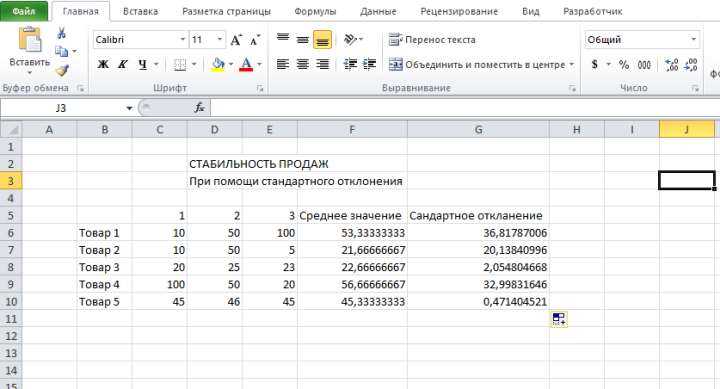Click the Paste (Вставить) clipboard icon
Viewport: 720px width, 389px height.
pos(29,39)
